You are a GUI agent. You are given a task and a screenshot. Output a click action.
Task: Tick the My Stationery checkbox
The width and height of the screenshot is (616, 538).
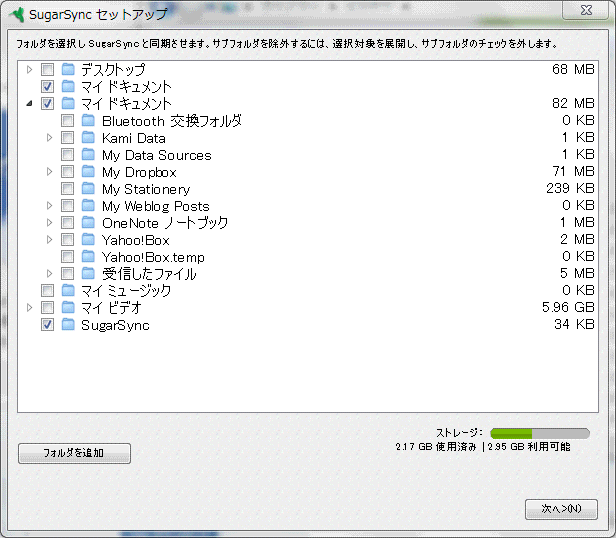tap(68, 189)
